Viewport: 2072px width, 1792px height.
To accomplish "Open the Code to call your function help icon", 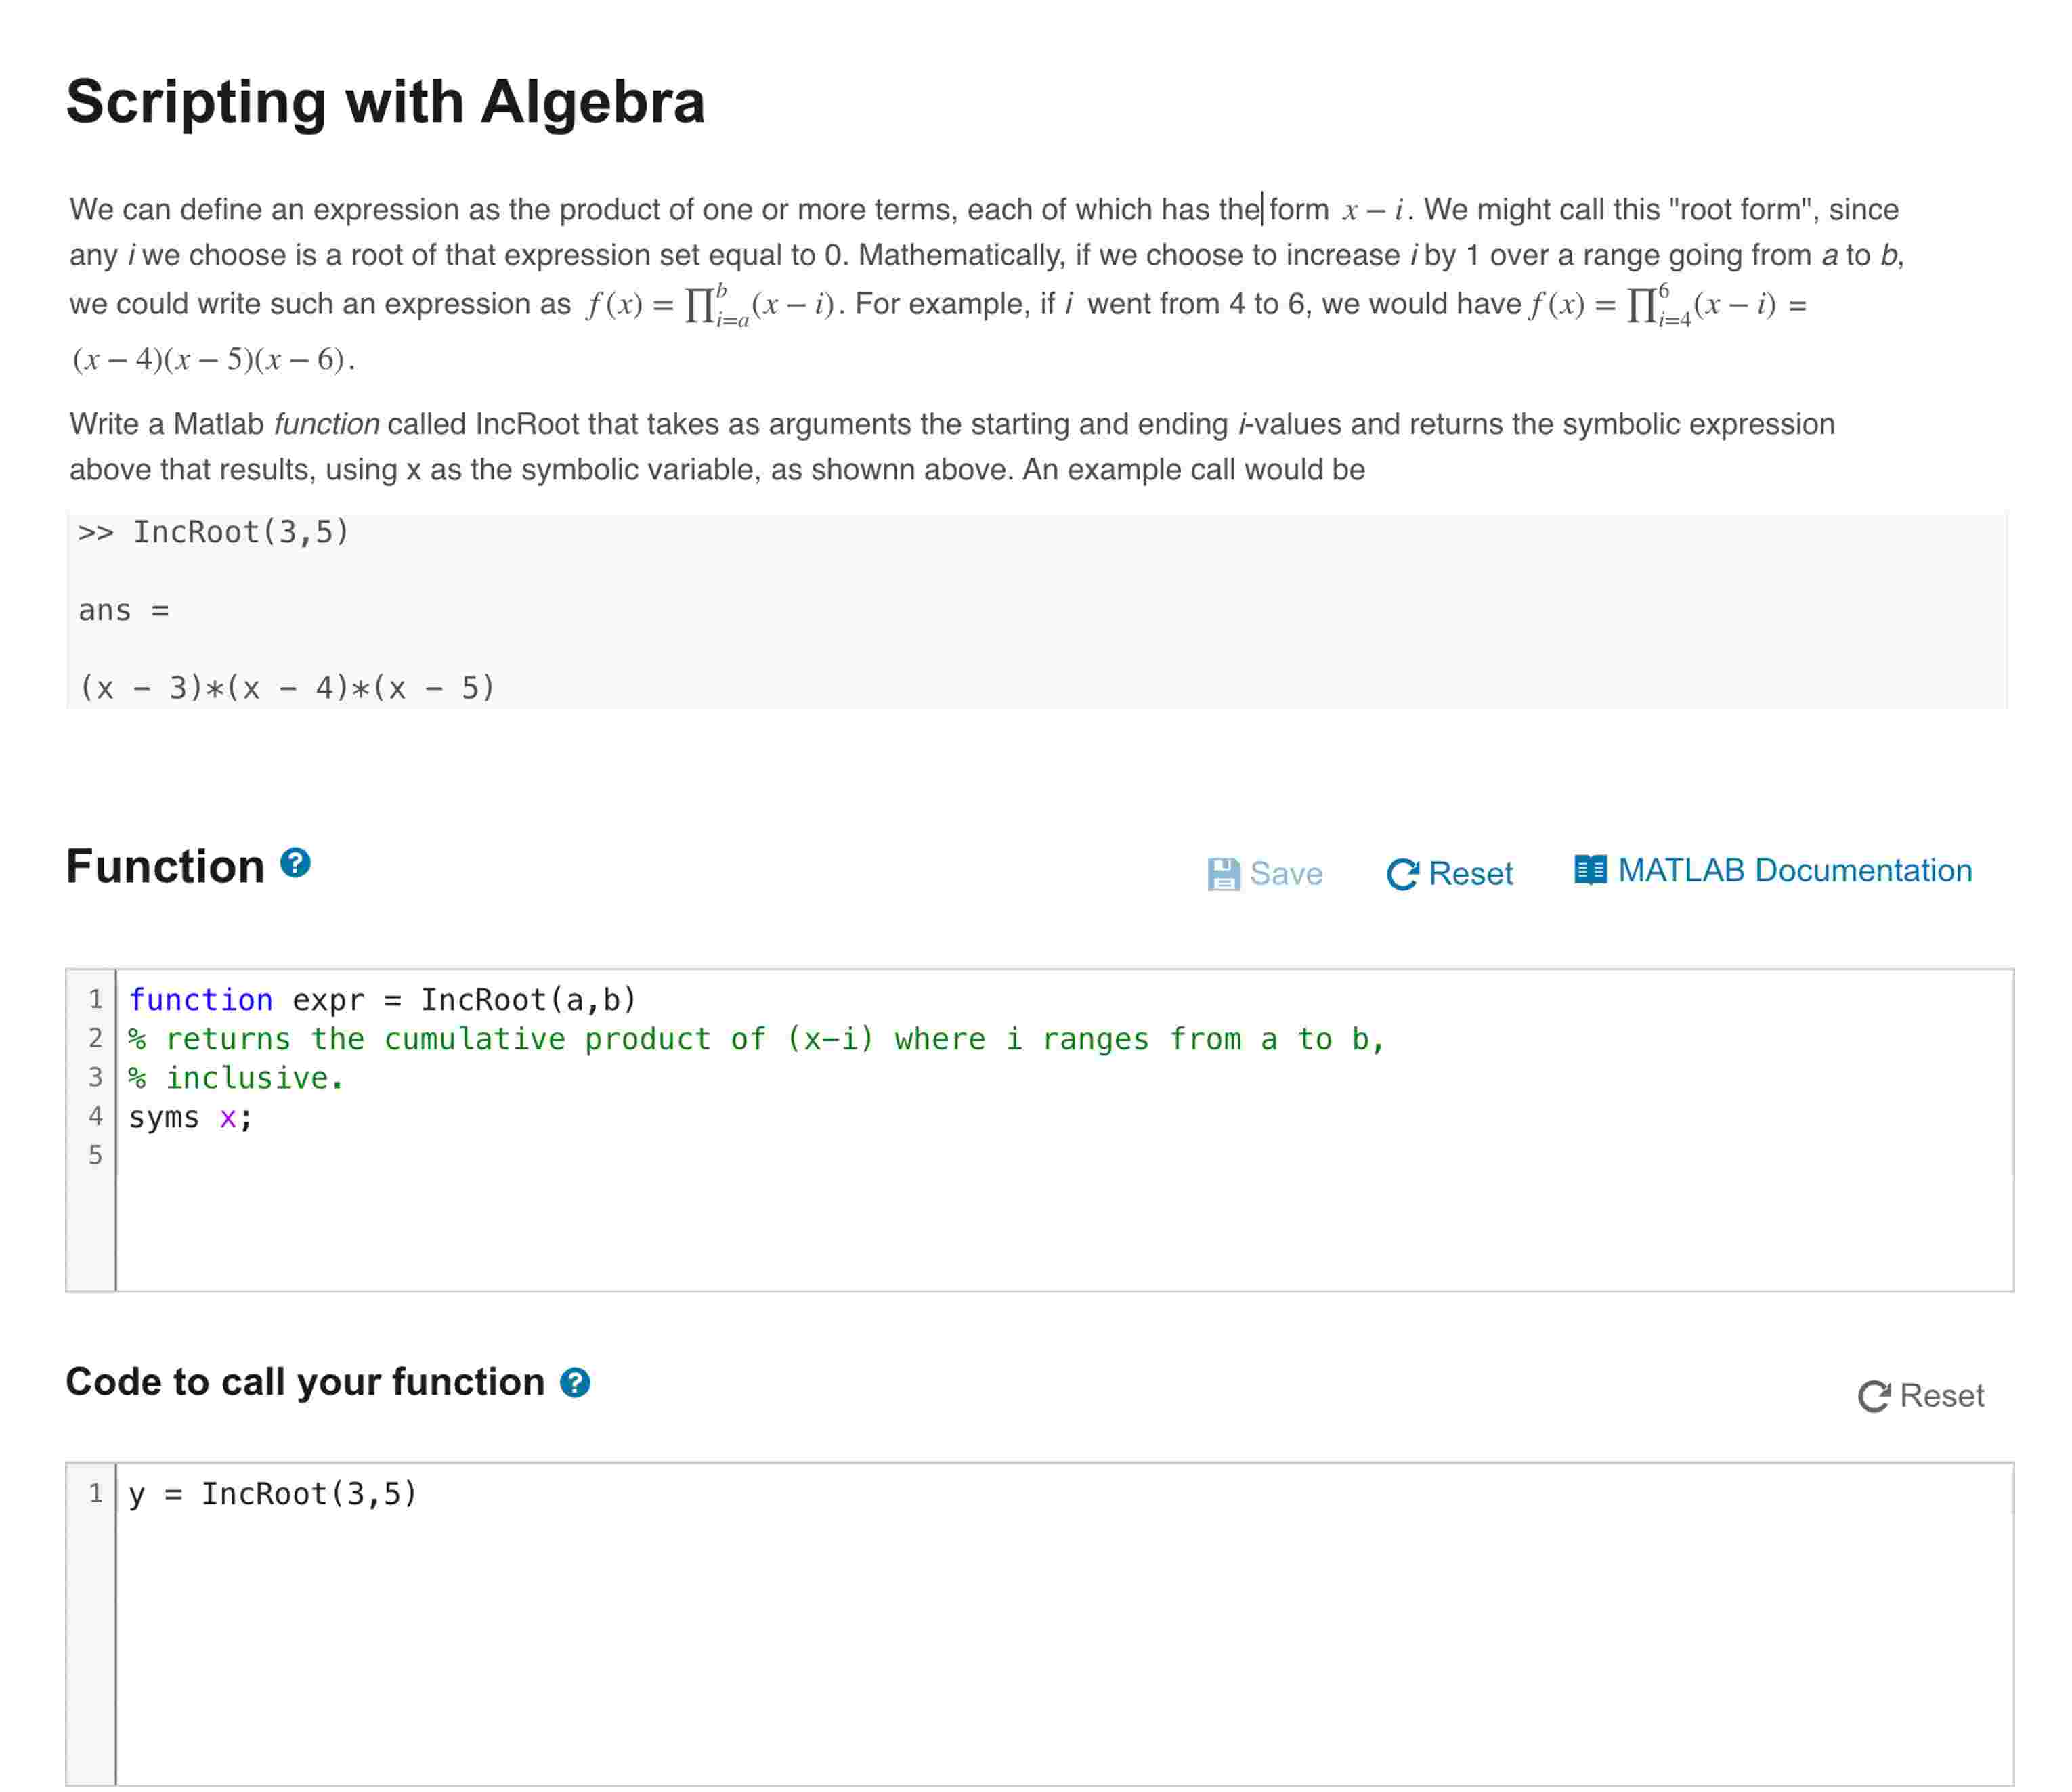I will pyautogui.click(x=575, y=1383).
